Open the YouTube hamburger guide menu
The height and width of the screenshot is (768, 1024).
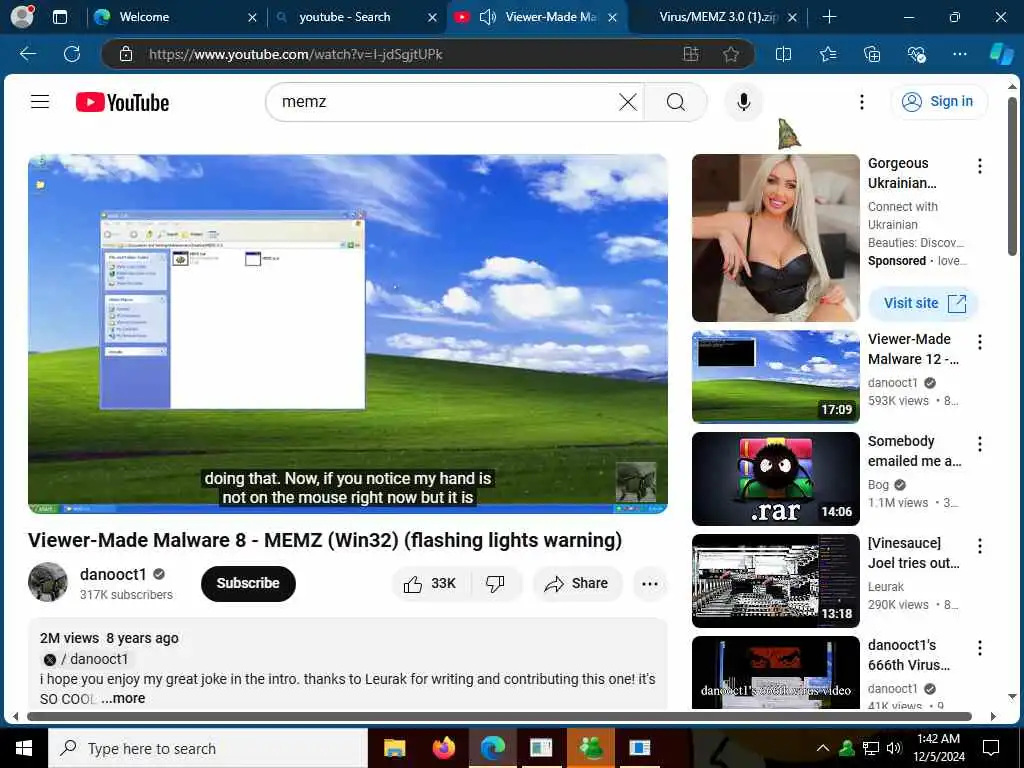click(40, 101)
